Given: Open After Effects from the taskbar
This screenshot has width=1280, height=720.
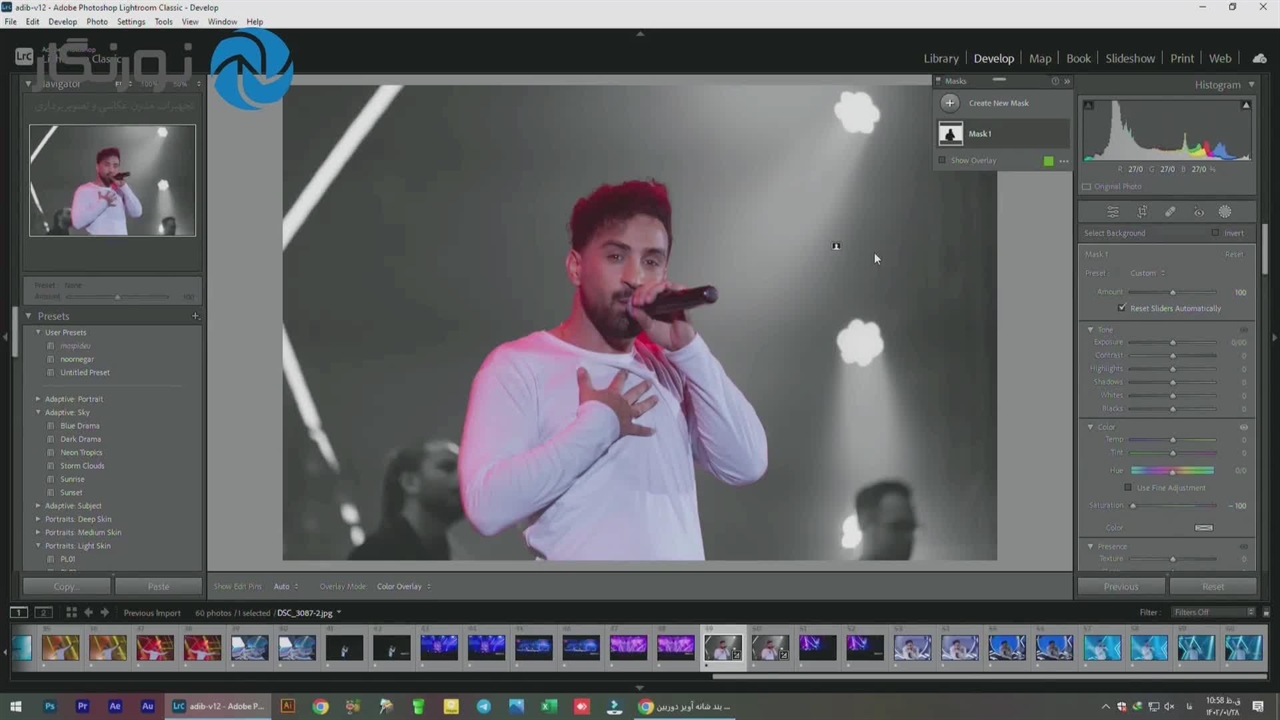Looking at the screenshot, I should [115, 706].
